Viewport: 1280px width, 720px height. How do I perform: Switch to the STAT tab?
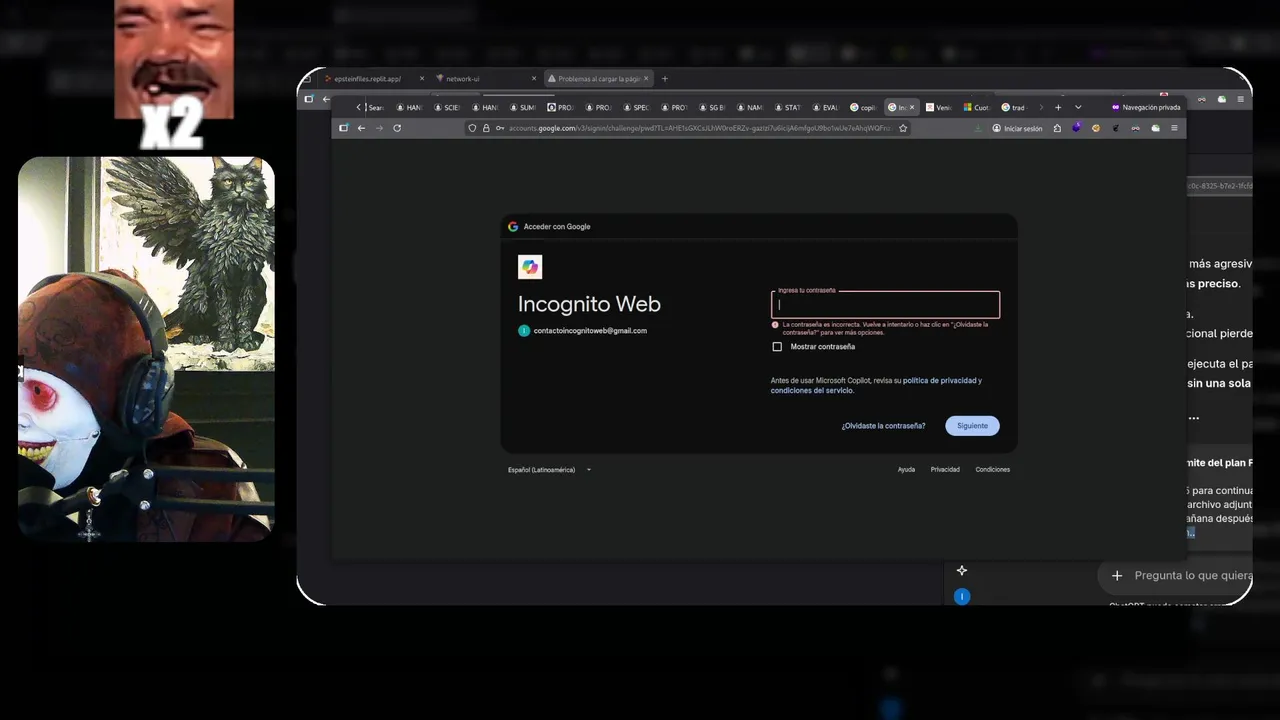click(x=788, y=107)
